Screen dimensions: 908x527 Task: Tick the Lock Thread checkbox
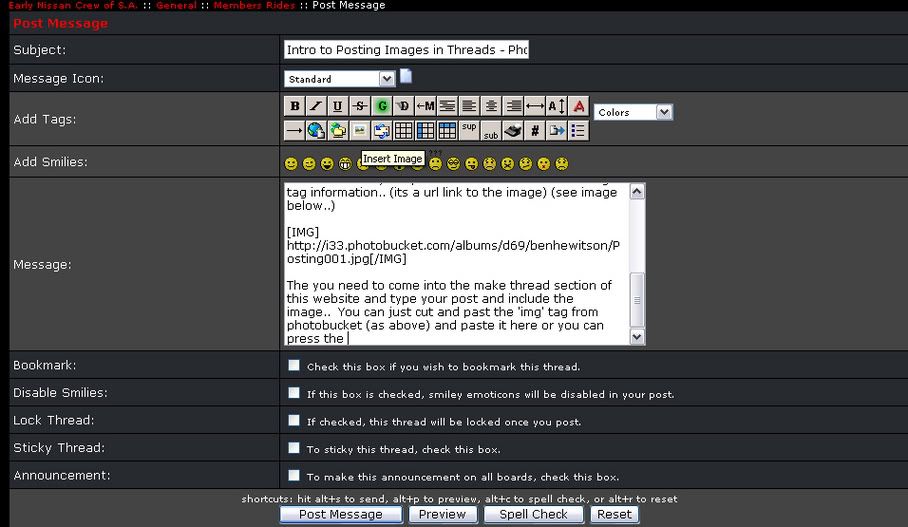(x=294, y=420)
